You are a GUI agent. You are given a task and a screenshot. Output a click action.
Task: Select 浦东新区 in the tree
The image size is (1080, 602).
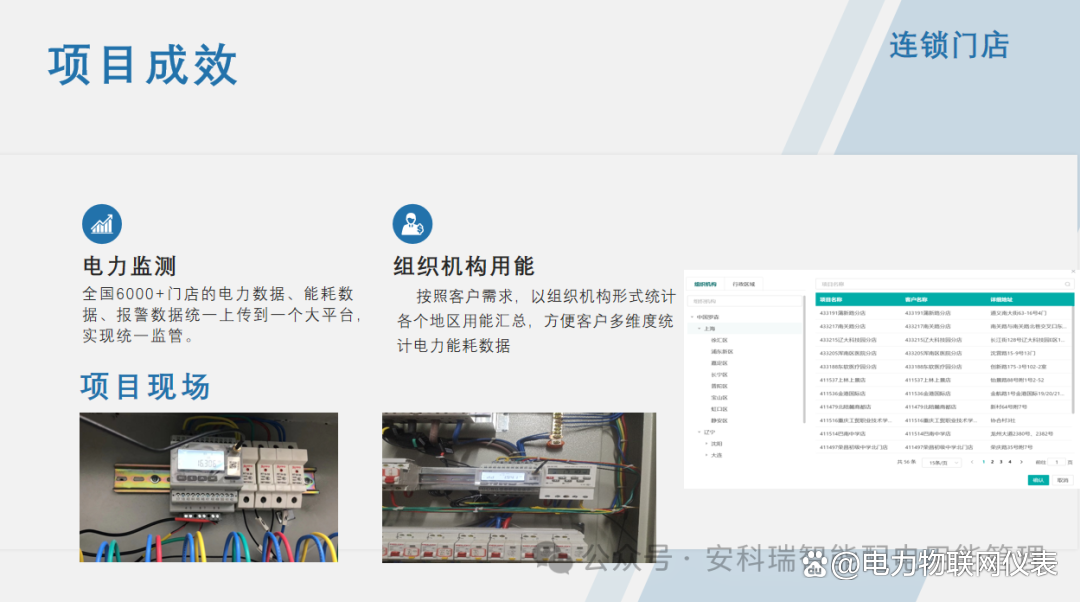(x=722, y=351)
